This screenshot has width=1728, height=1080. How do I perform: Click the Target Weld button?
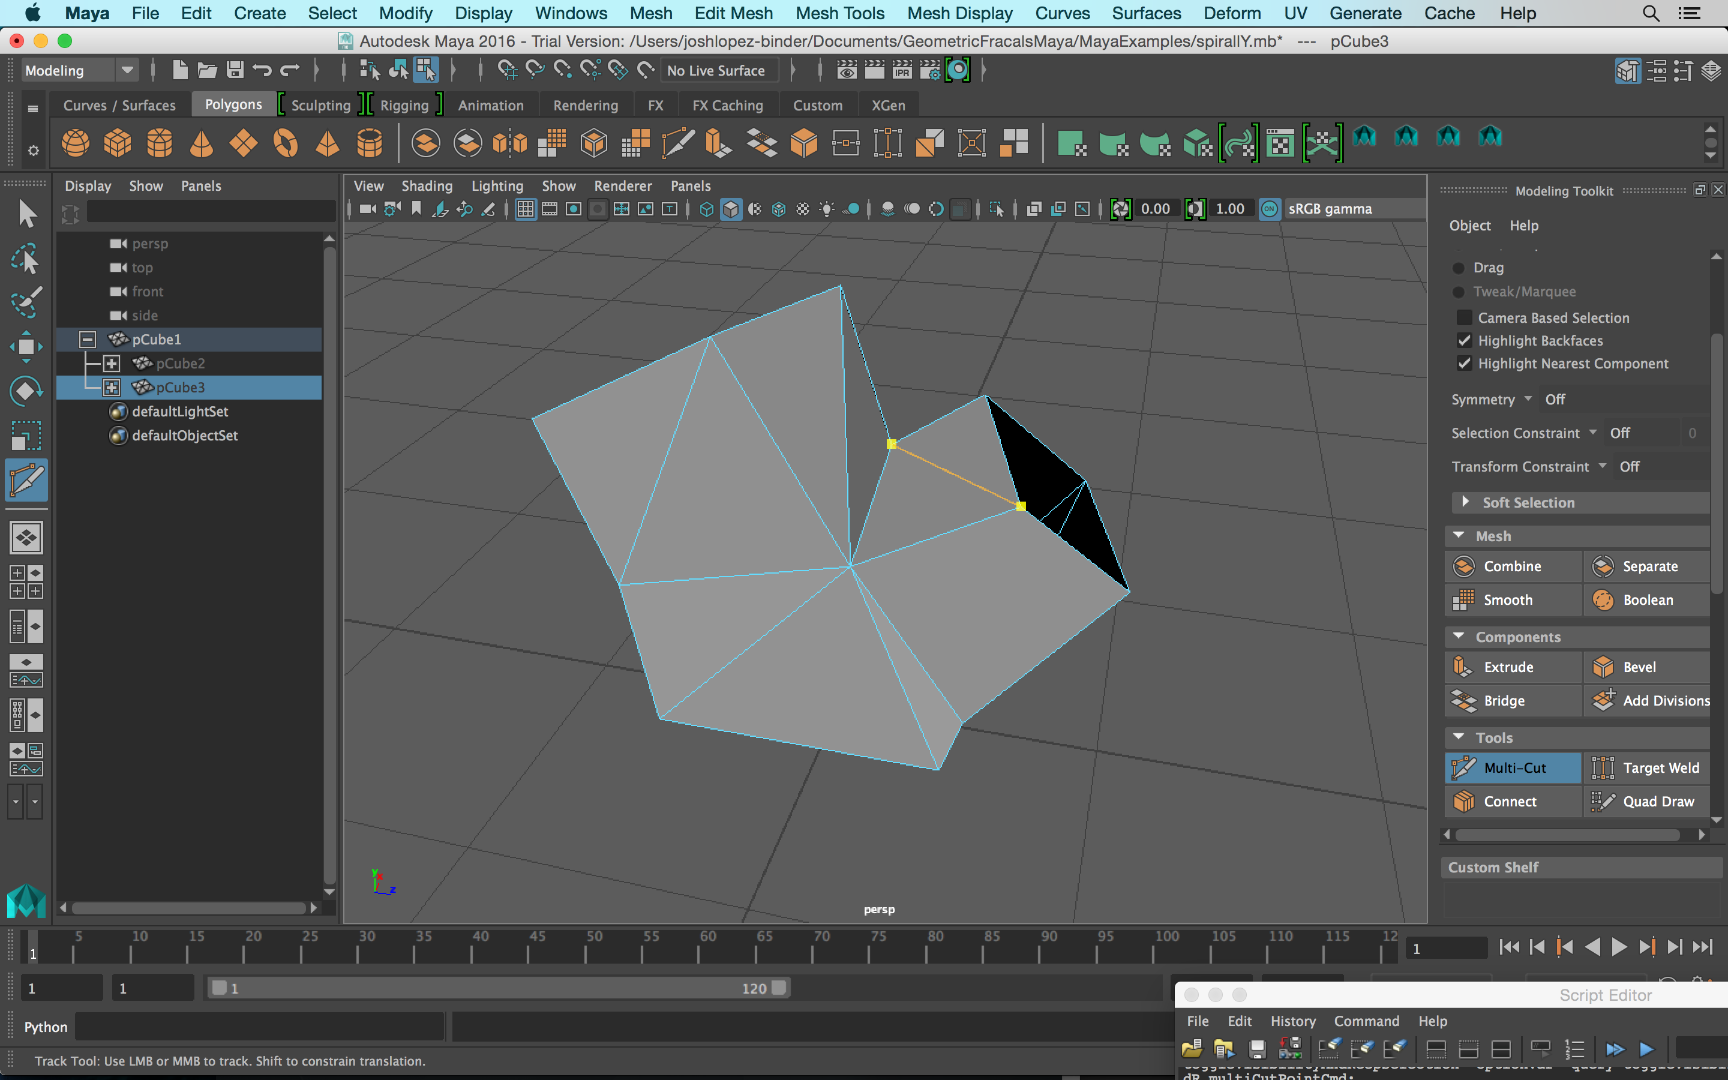click(1648, 768)
